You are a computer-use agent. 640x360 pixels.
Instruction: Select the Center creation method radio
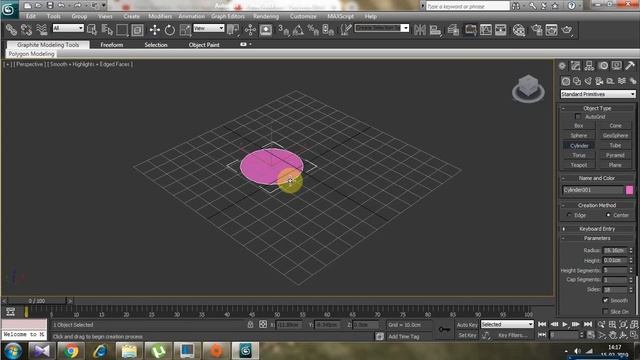(608, 215)
